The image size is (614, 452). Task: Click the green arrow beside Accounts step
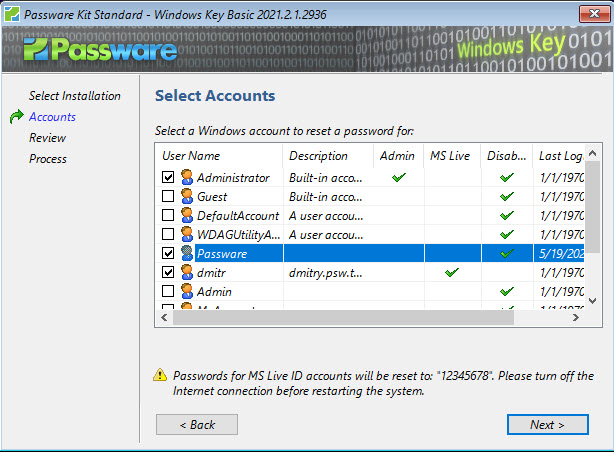coord(16,116)
